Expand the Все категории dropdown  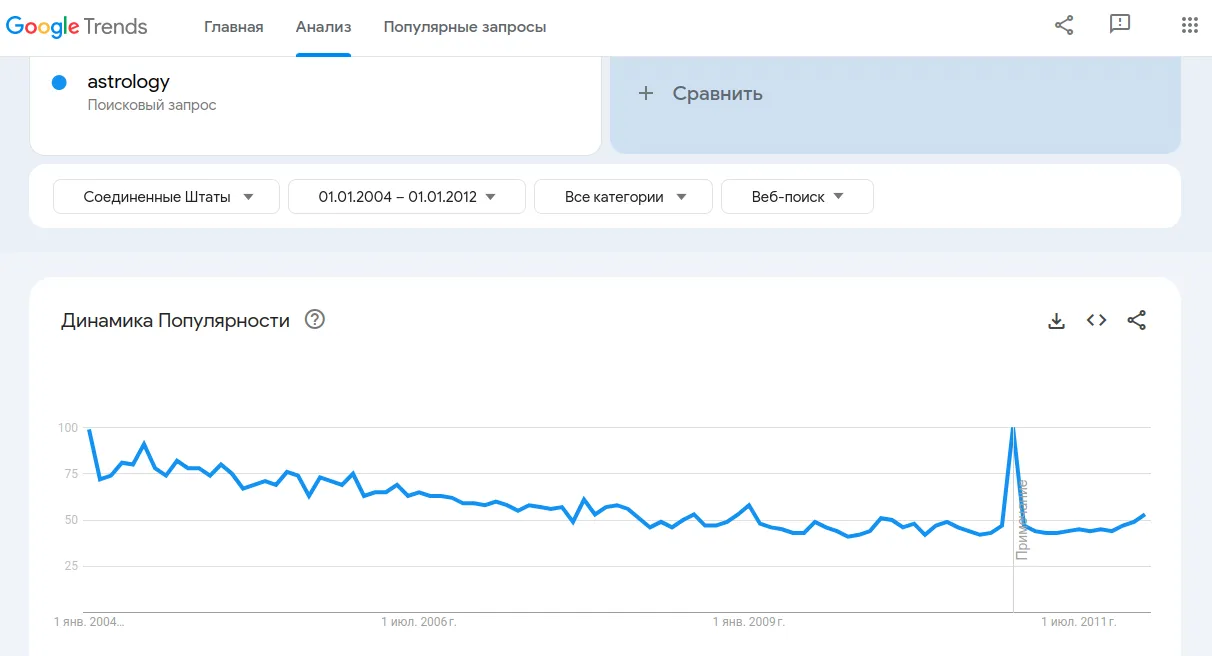623,197
